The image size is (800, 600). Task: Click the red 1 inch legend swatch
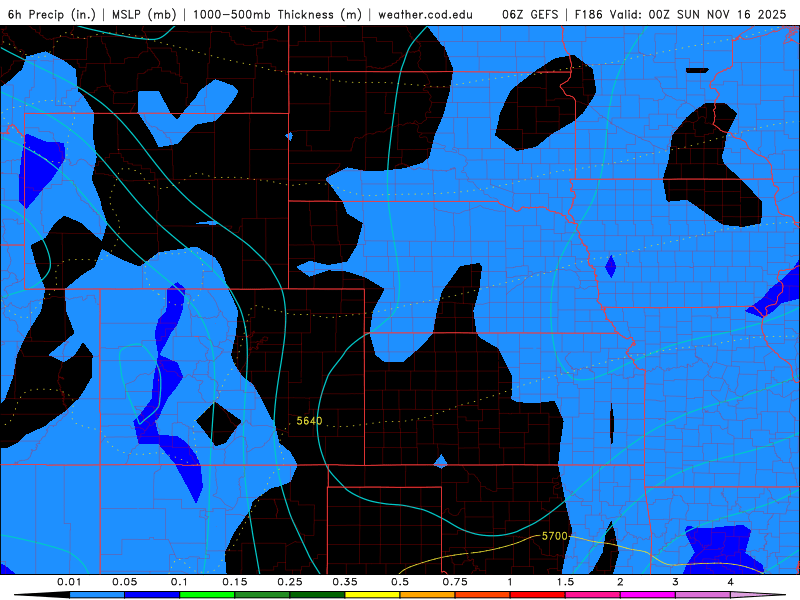pyautogui.click(x=538, y=595)
